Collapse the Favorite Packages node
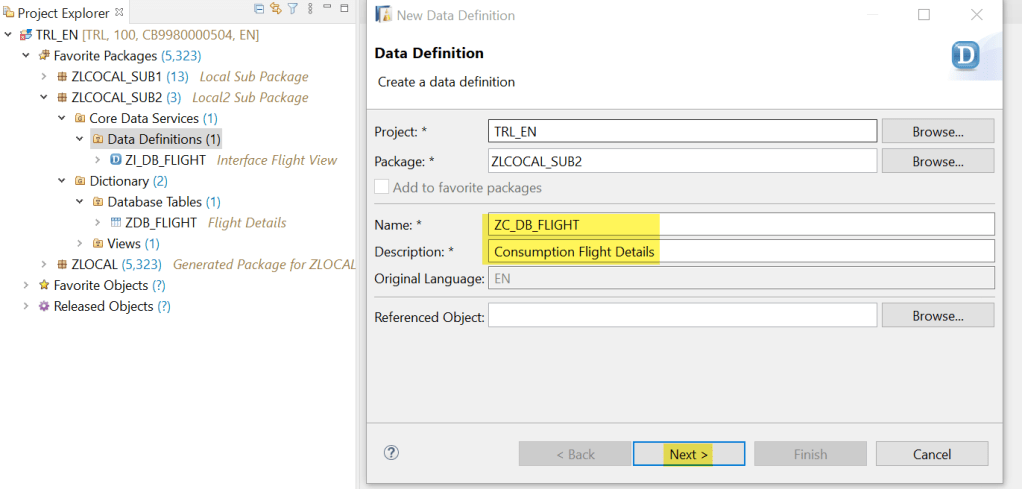This screenshot has width=1022, height=489. click(26, 56)
